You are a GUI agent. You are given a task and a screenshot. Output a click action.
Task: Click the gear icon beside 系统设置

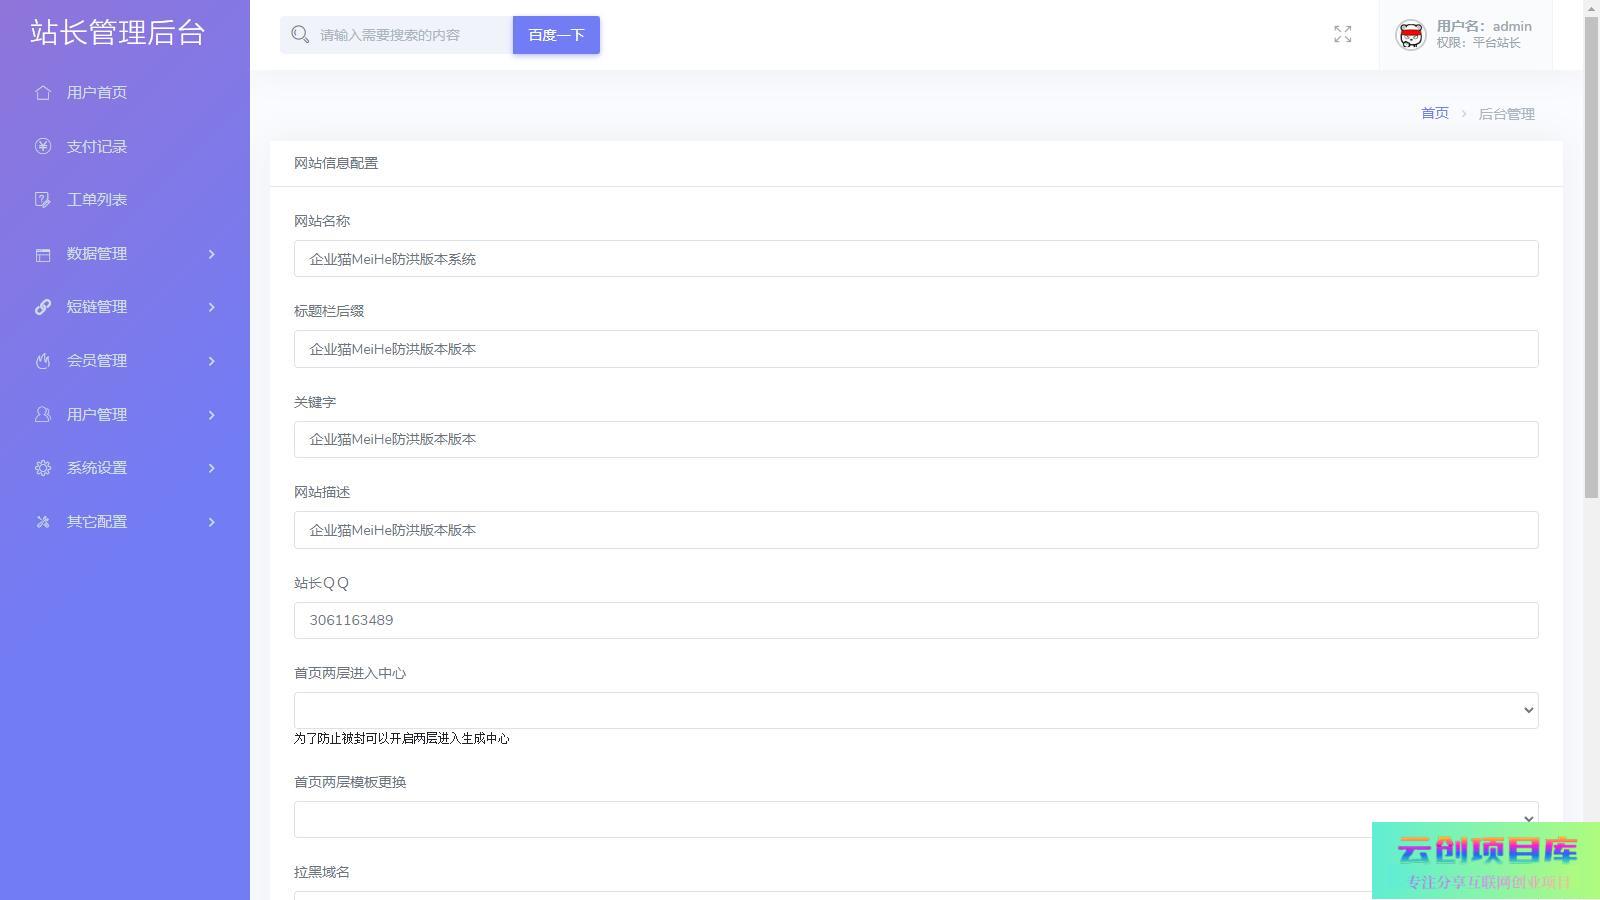pos(42,468)
